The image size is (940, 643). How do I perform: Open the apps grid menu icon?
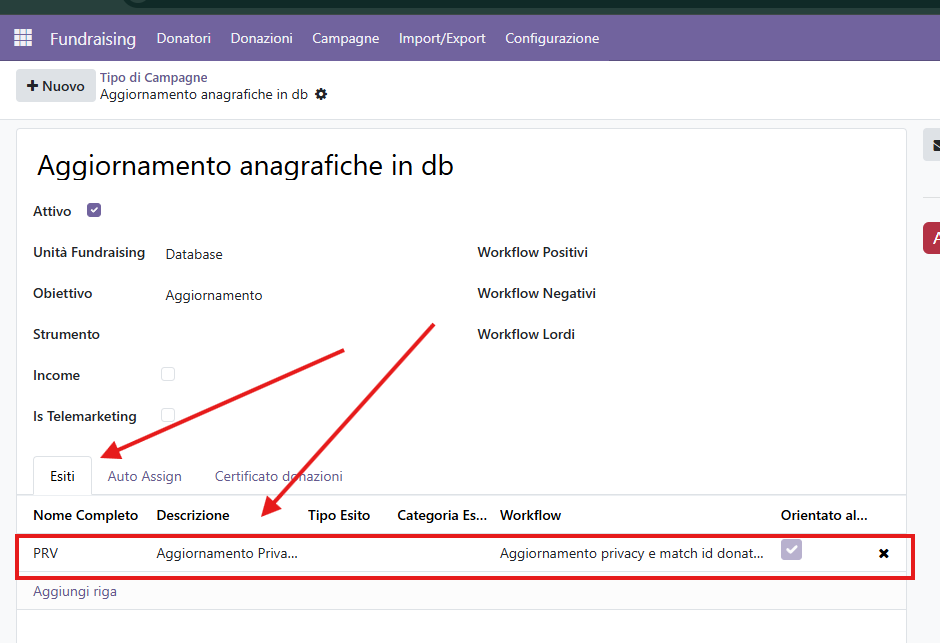23,38
